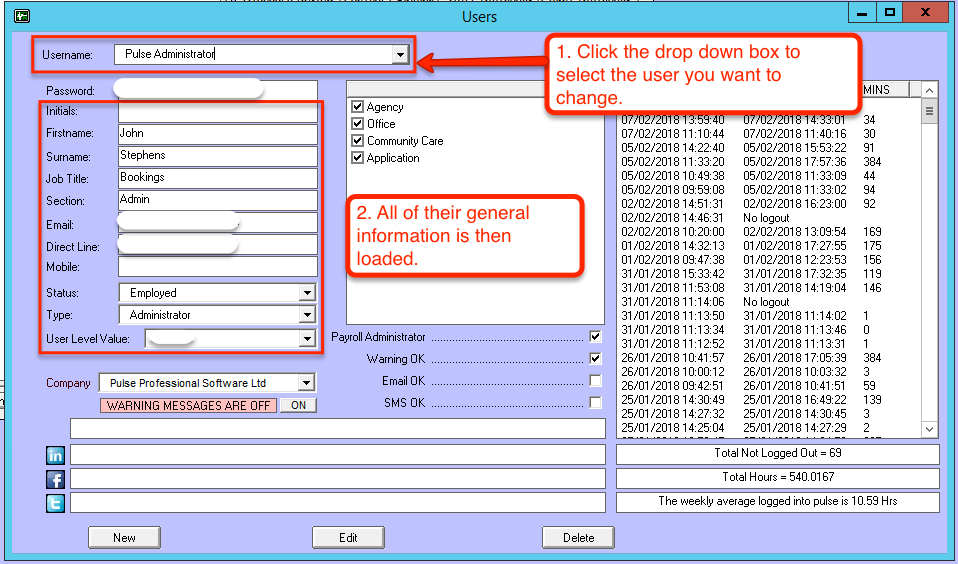Click the Facebook icon

[x=56, y=479]
